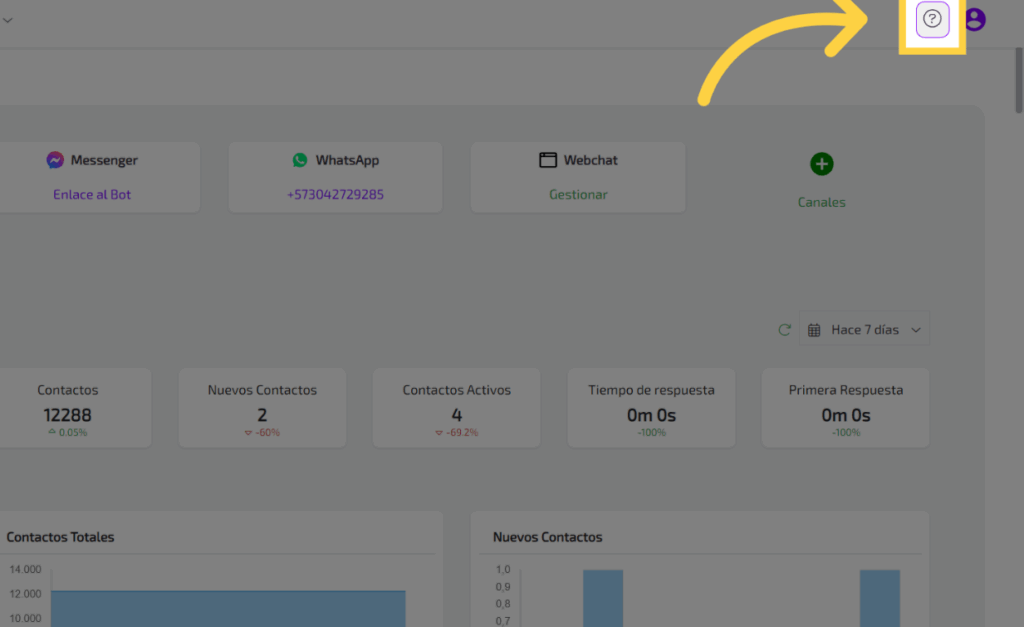Select the Contactos stat card
The height and width of the screenshot is (627, 1024).
pos(68,408)
